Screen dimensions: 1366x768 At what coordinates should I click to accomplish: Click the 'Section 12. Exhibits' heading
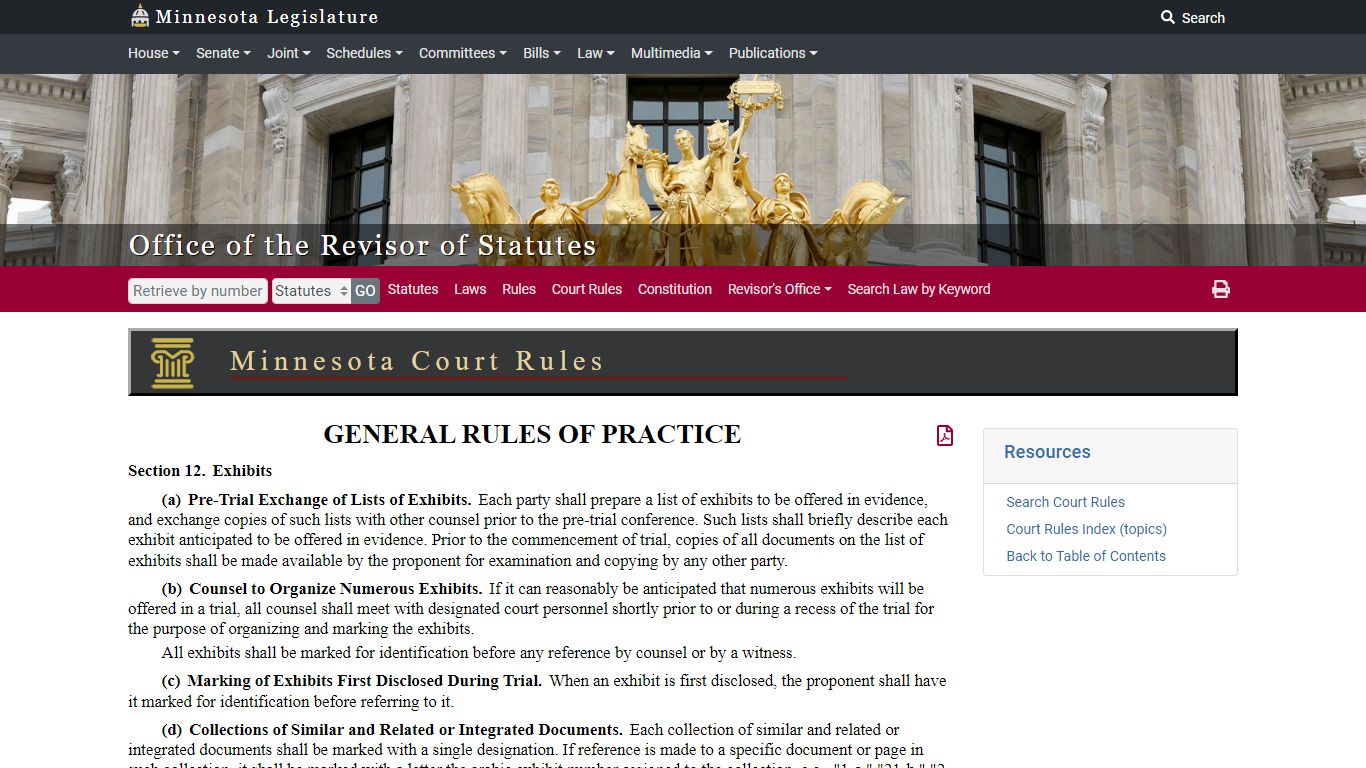tap(200, 471)
